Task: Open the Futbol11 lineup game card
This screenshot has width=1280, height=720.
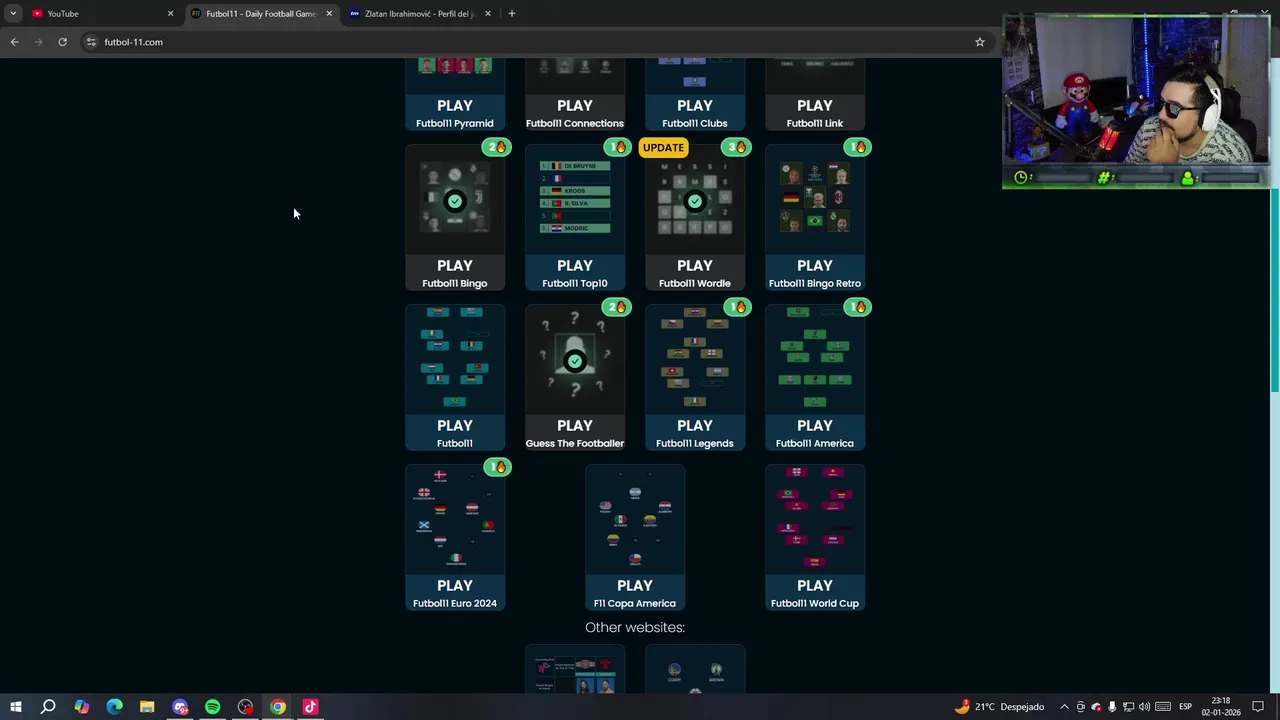Action: pos(455,378)
